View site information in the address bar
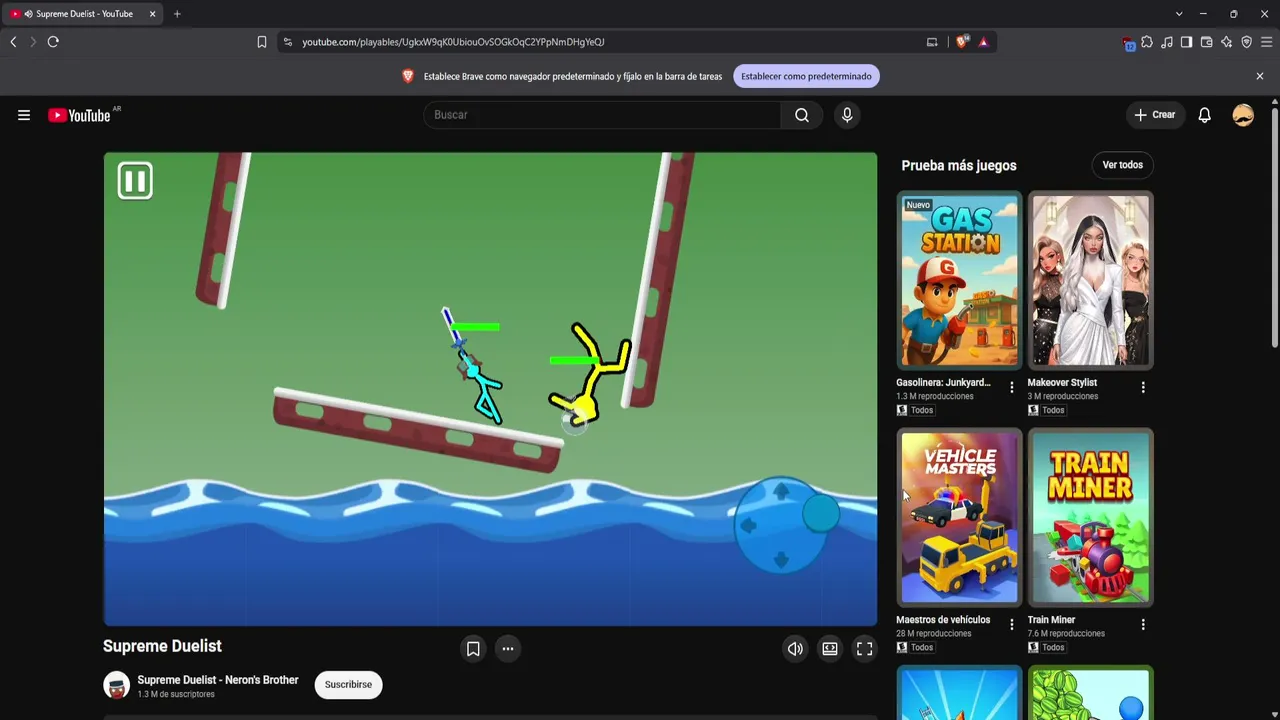 (288, 42)
